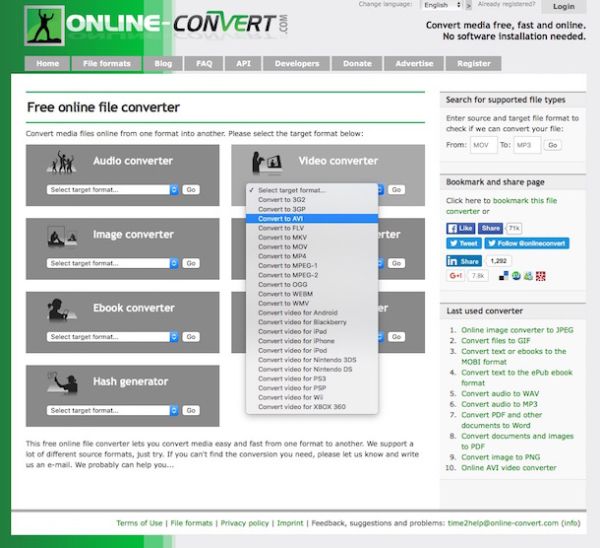This screenshot has height=548, width=600.
Task: Click the Facebook Like button
Action: (460, 228)
